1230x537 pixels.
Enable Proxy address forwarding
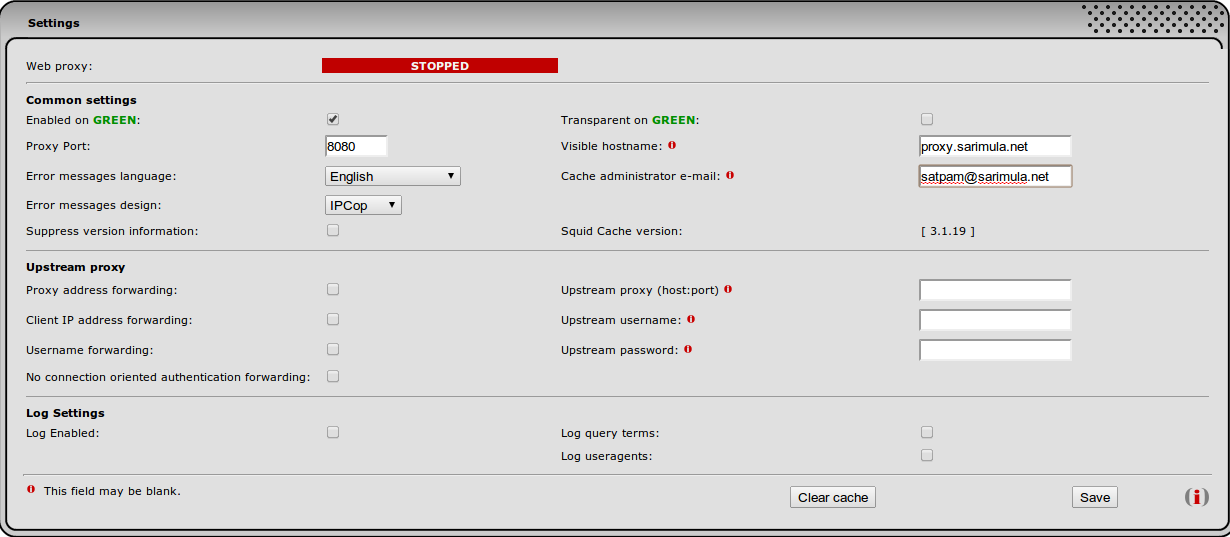(333, 289)
